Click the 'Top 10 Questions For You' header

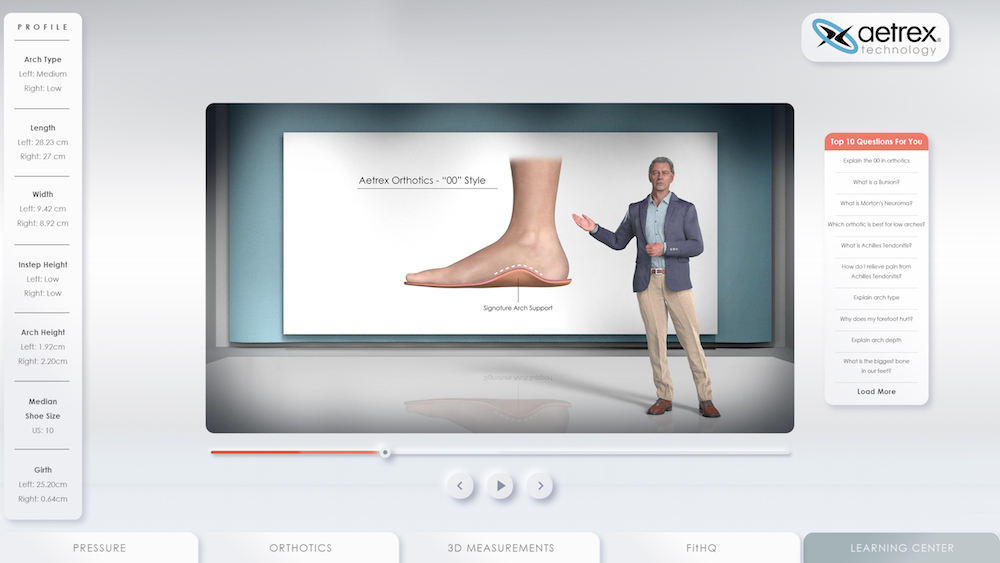pos(876,142)
